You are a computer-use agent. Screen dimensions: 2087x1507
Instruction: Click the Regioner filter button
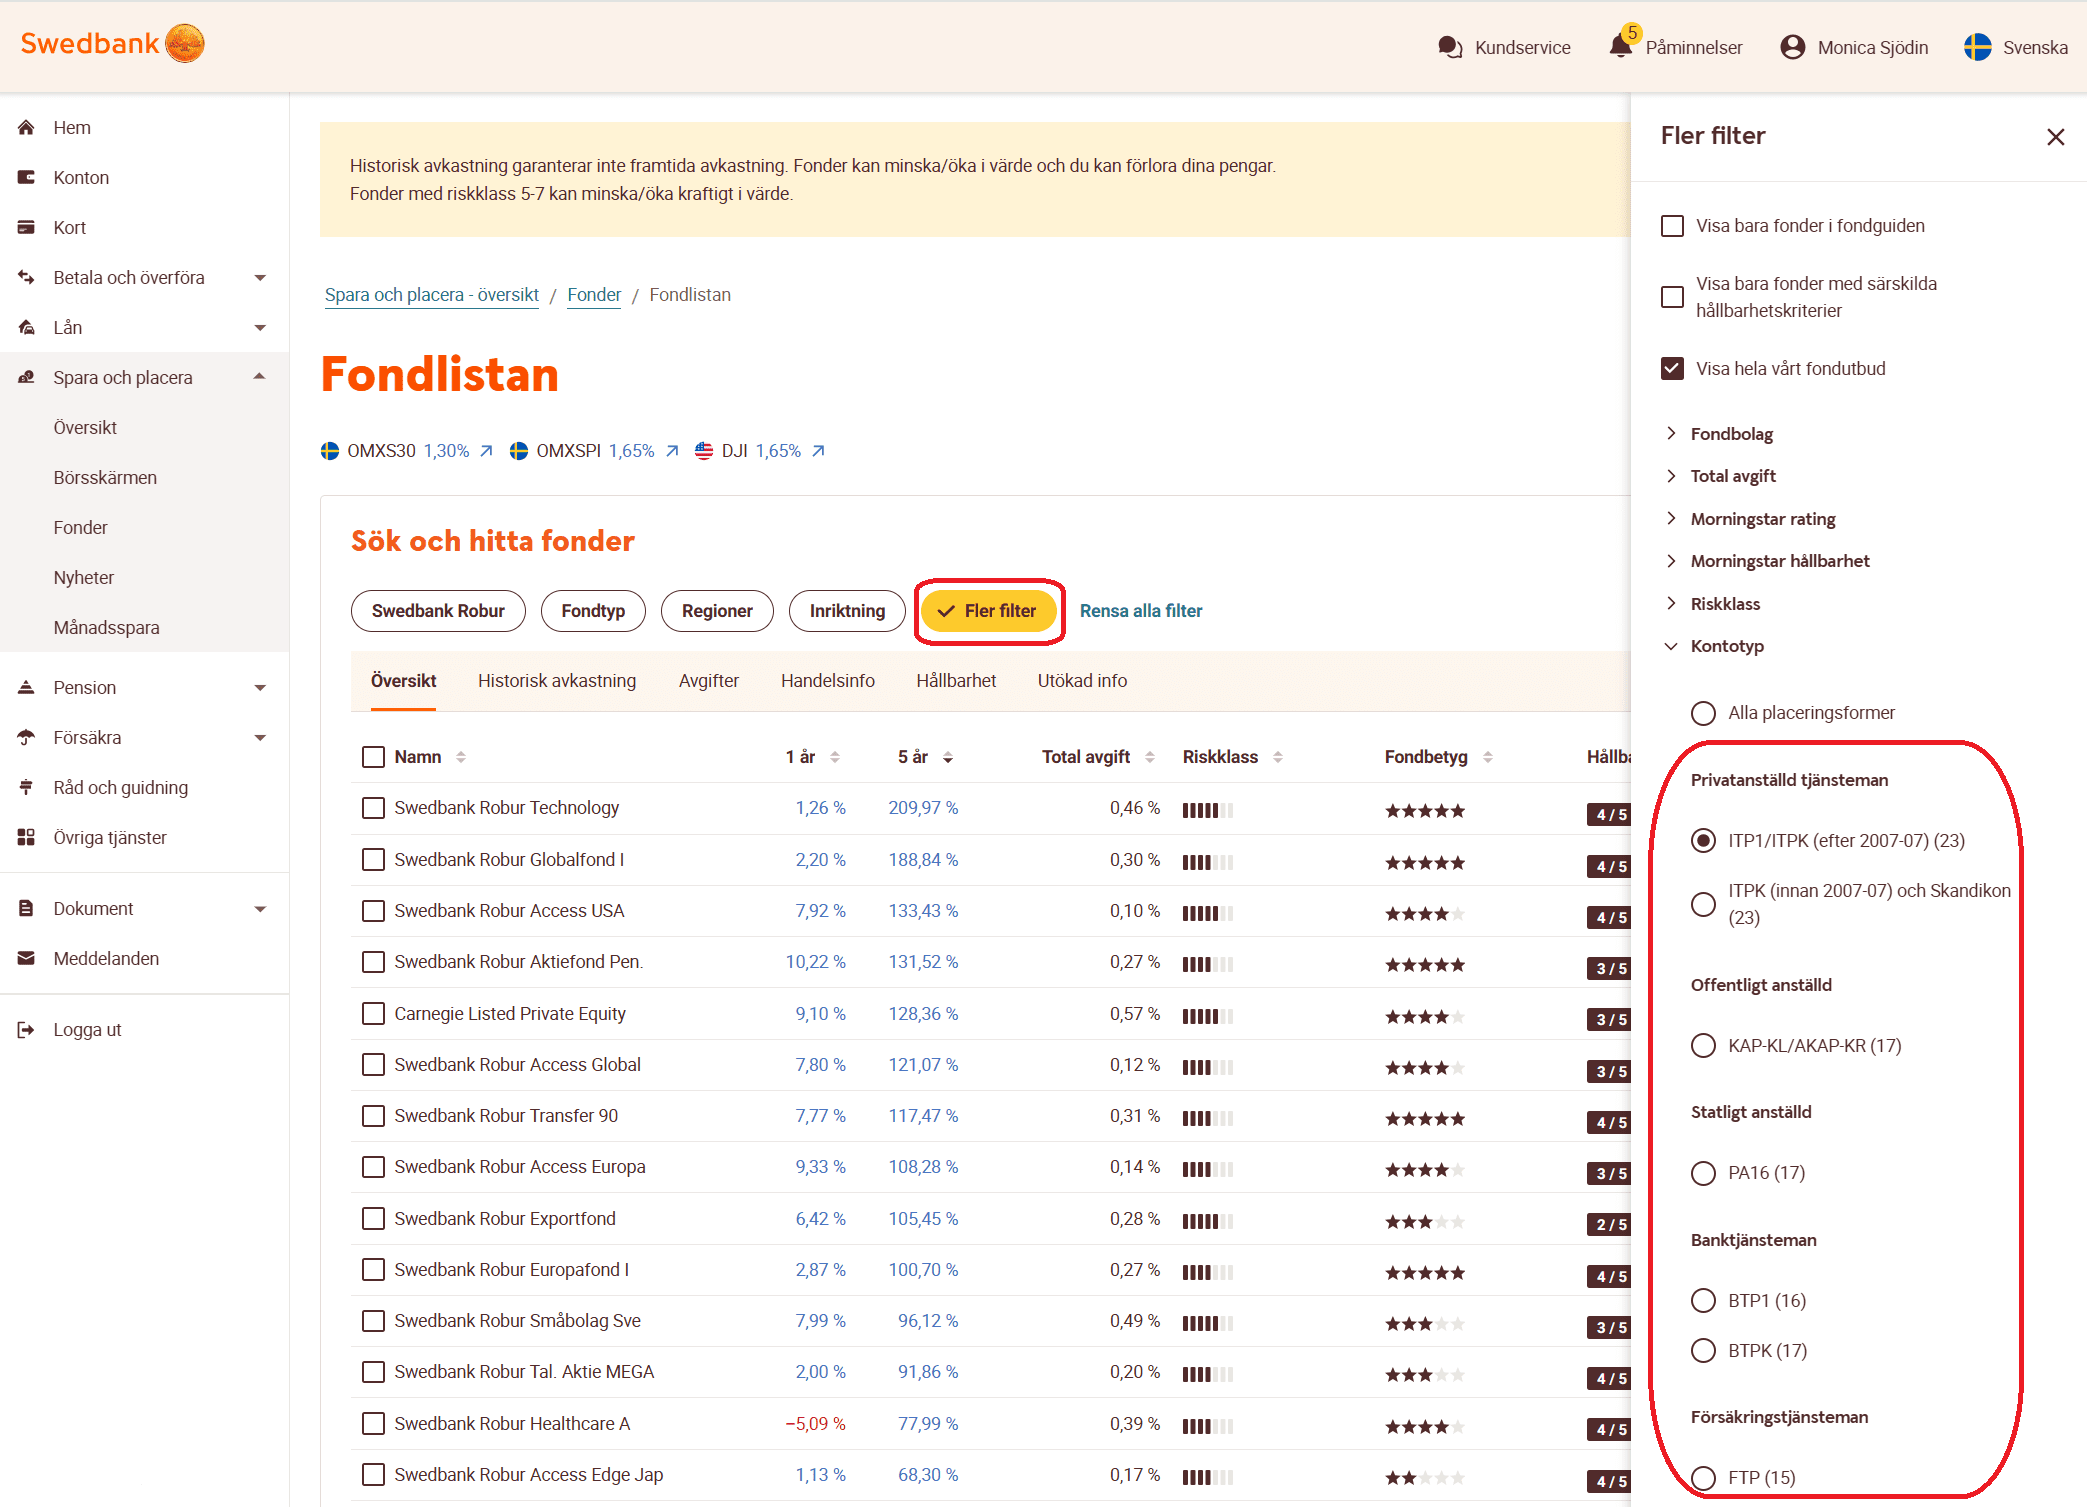pyautogui.click(x=716, y=611)
